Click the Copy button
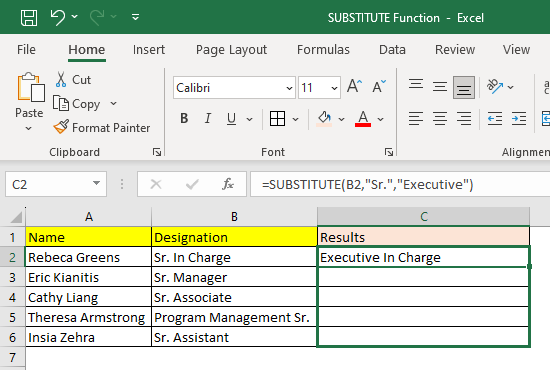Image resolution: width=550 pixels, height=370 pixels. pos(78,104)
